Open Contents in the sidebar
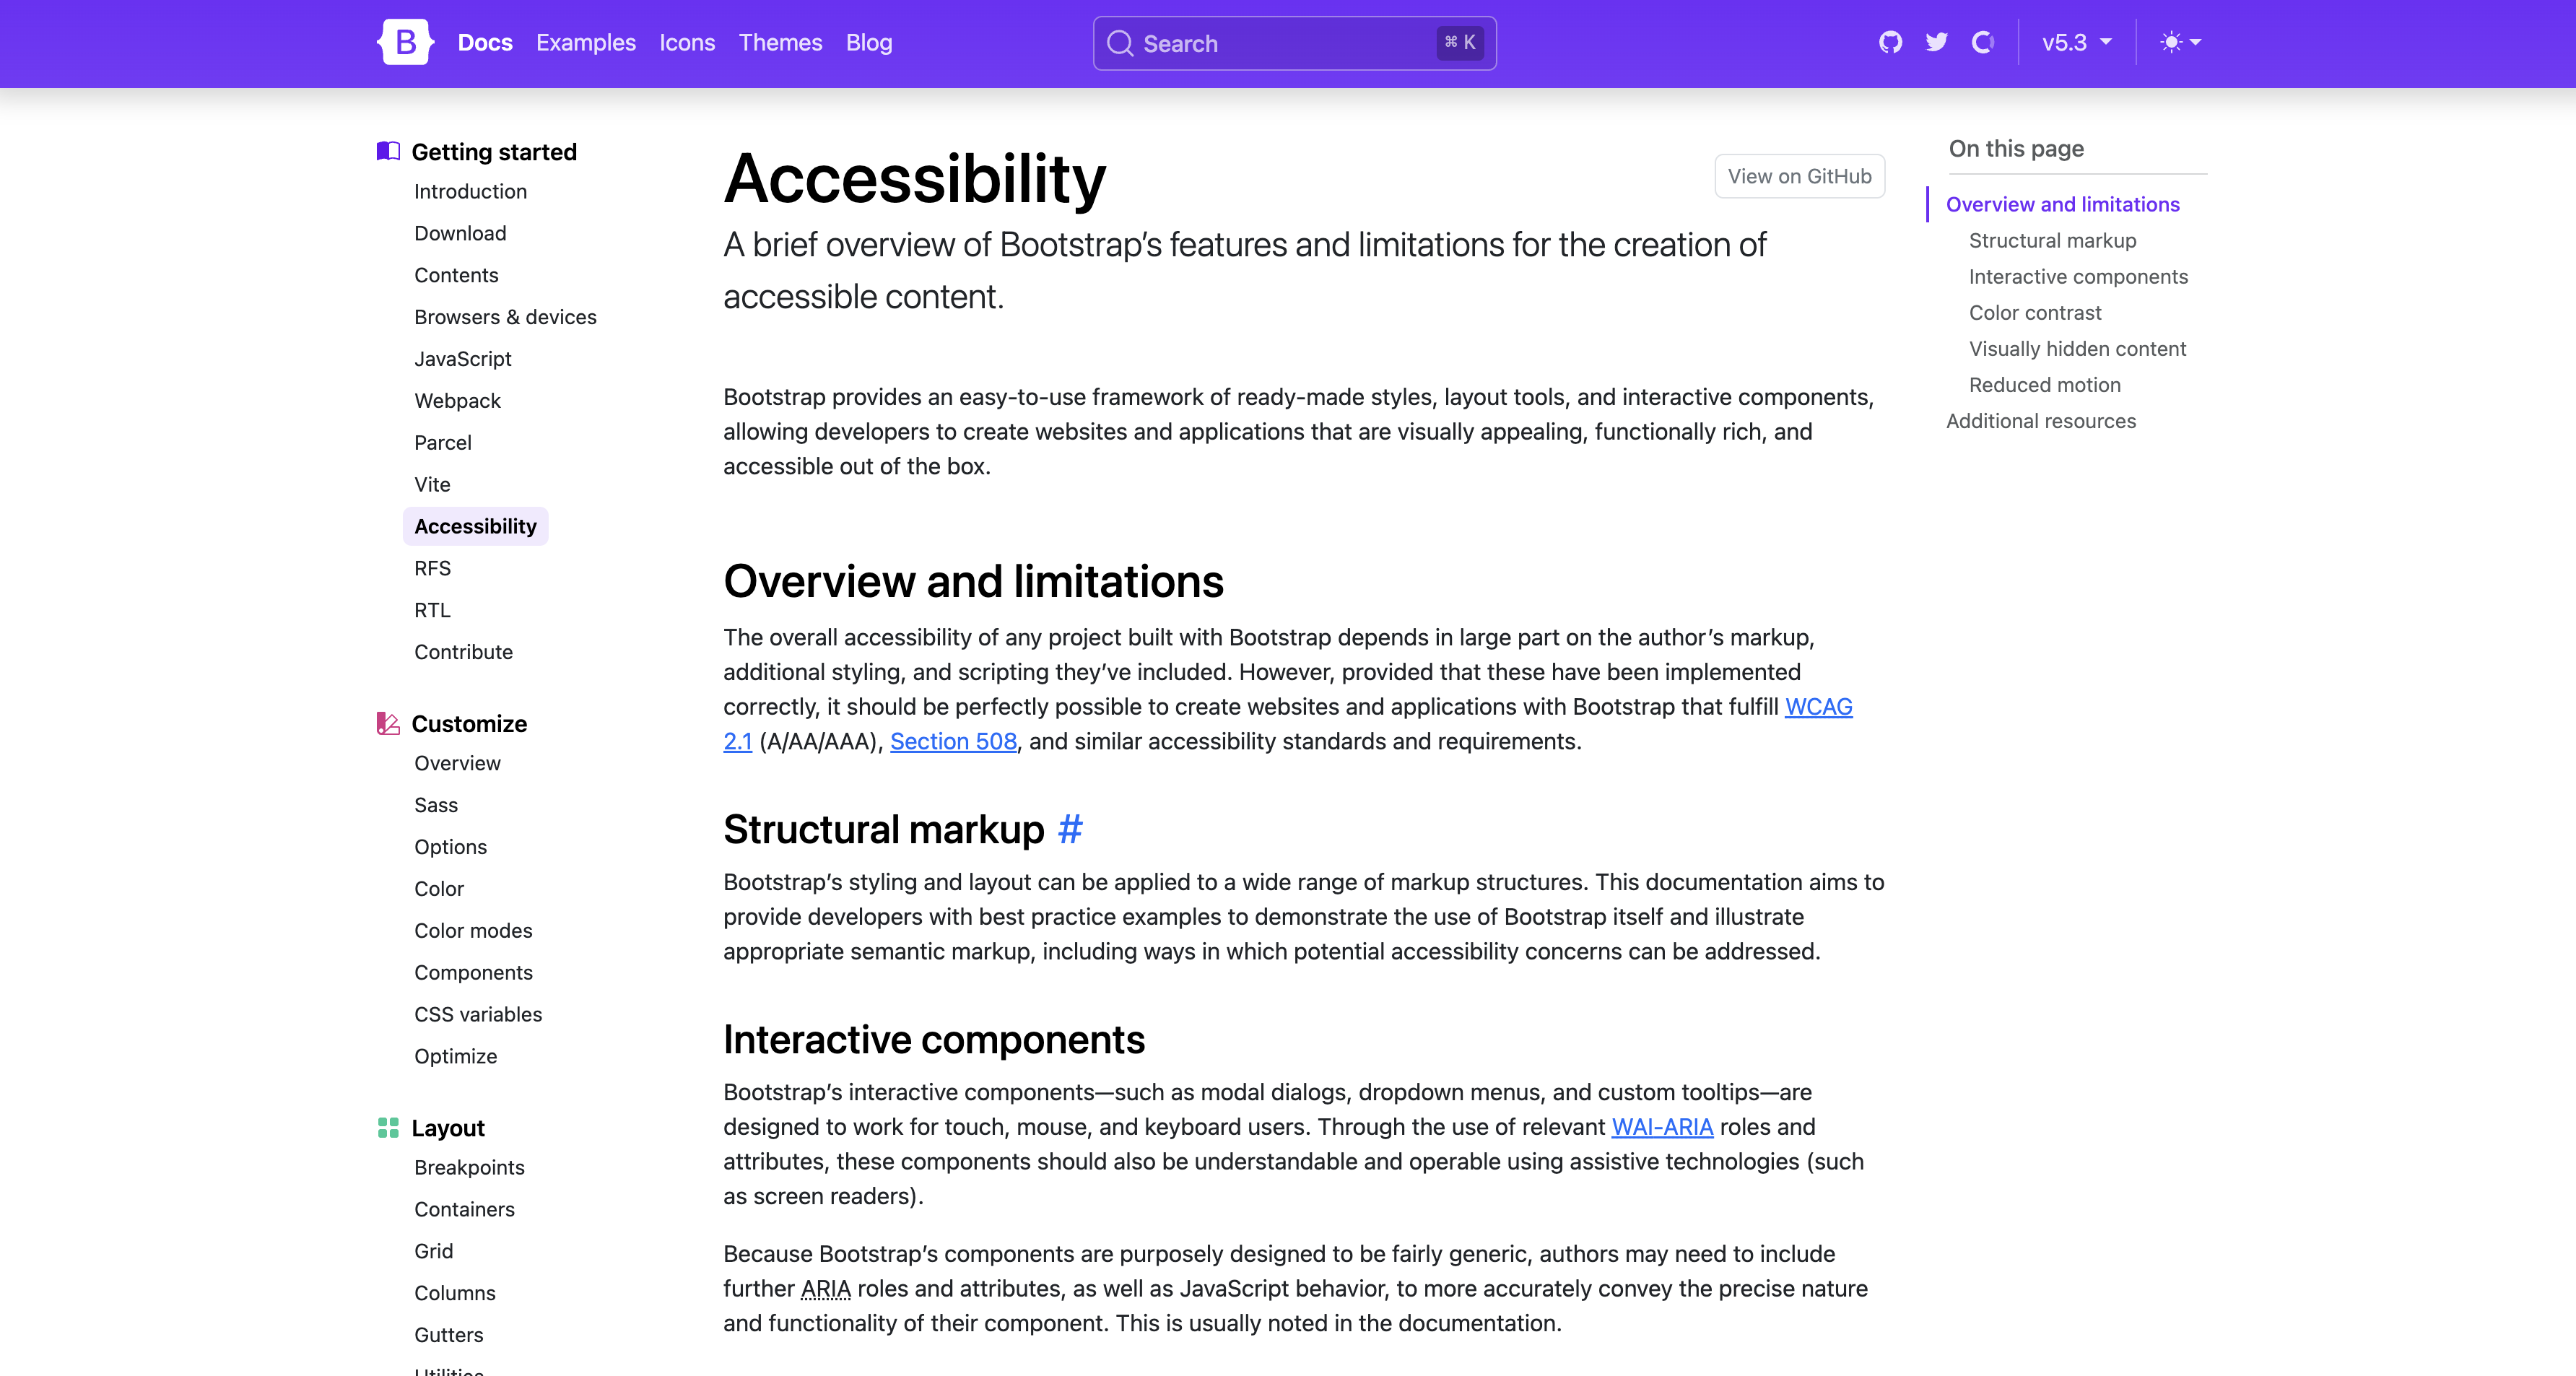This screenshot has width=2576, height=1376. (456, 275)
